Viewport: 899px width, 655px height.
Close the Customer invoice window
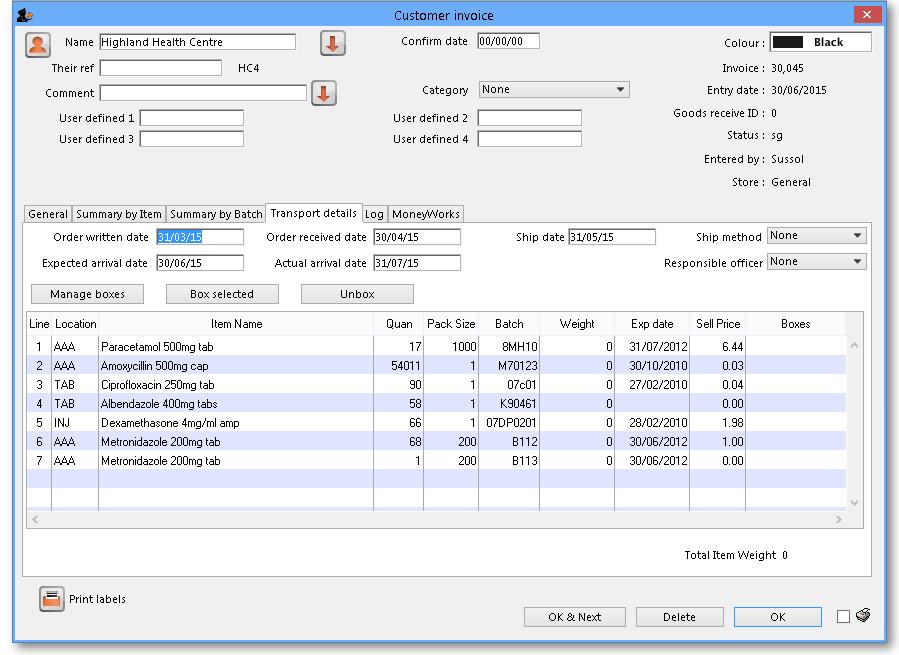(x=866, y=14)
